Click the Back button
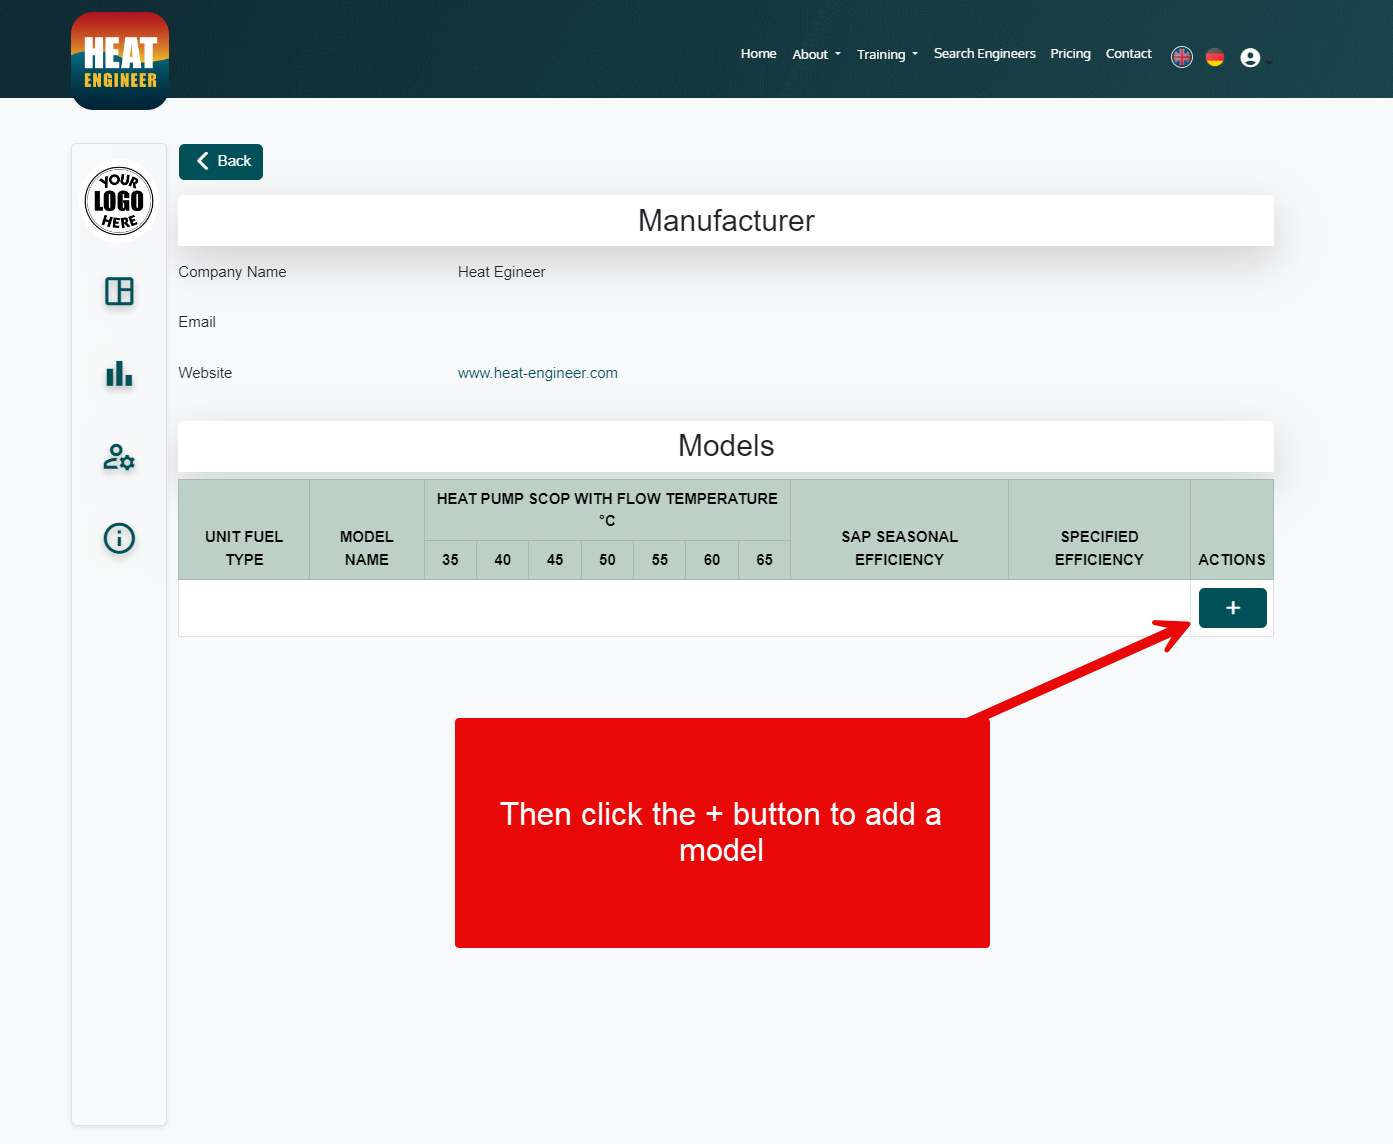This screenshot has width=1393, height=1144. pos(220,161)
